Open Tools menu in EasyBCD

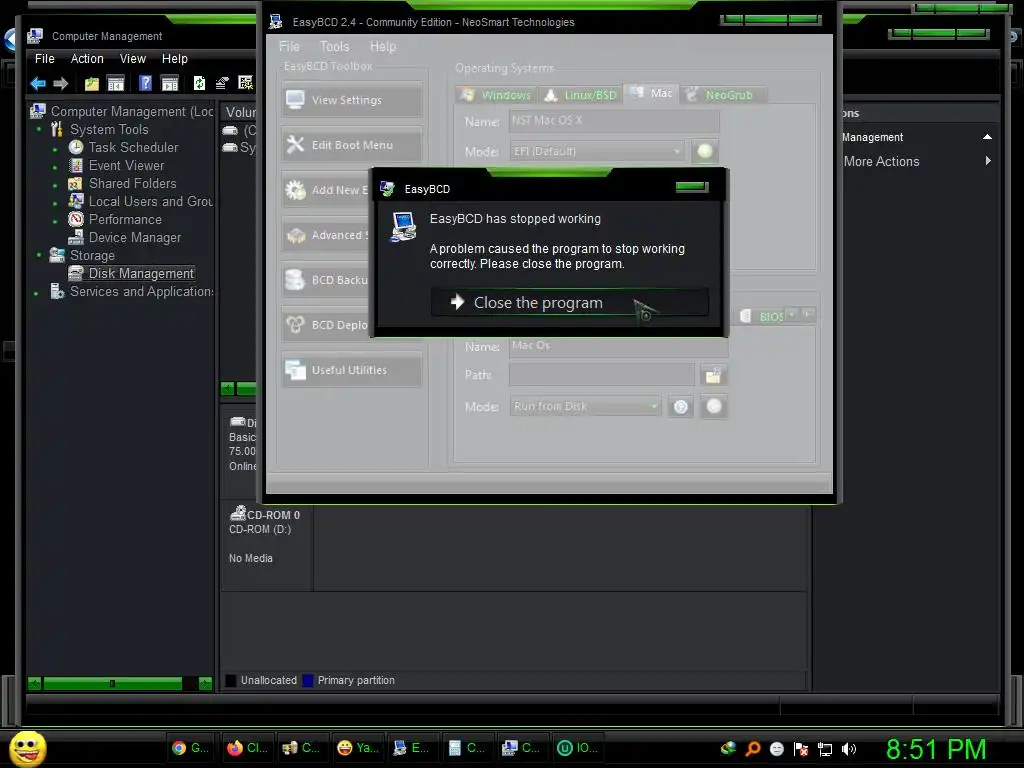pos(334,46)
